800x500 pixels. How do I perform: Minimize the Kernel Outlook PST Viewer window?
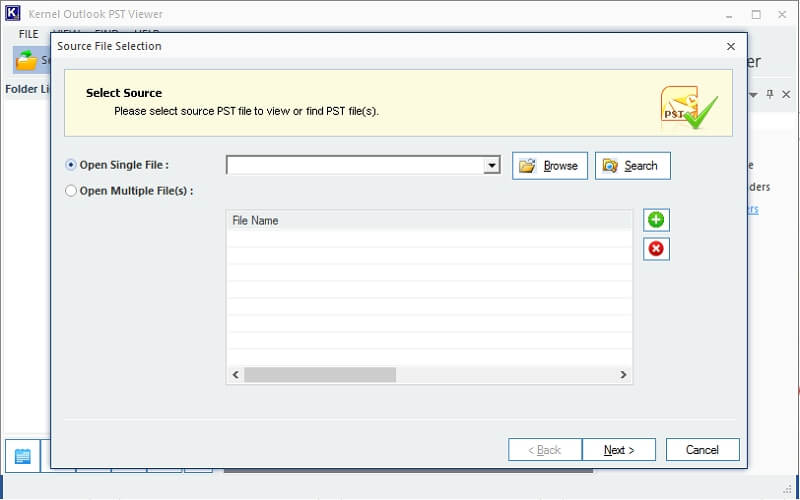pyautogui.click(x=731, y=15)
